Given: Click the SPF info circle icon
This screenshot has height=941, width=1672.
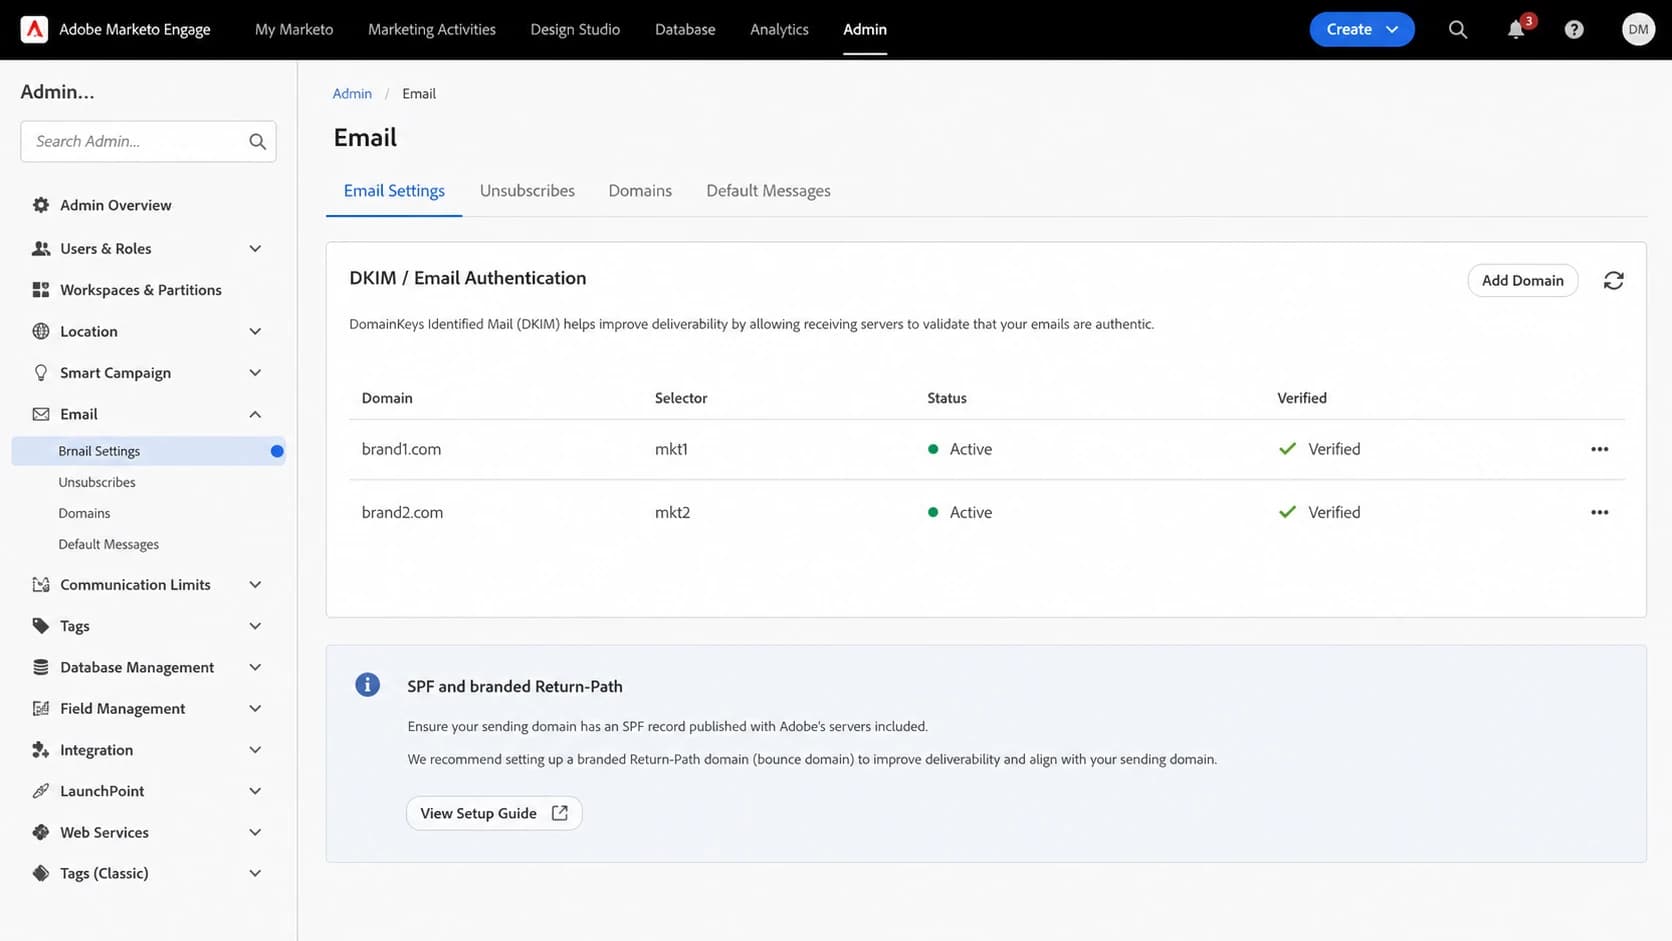Looking at the screenshot, I should click(367, 685).
